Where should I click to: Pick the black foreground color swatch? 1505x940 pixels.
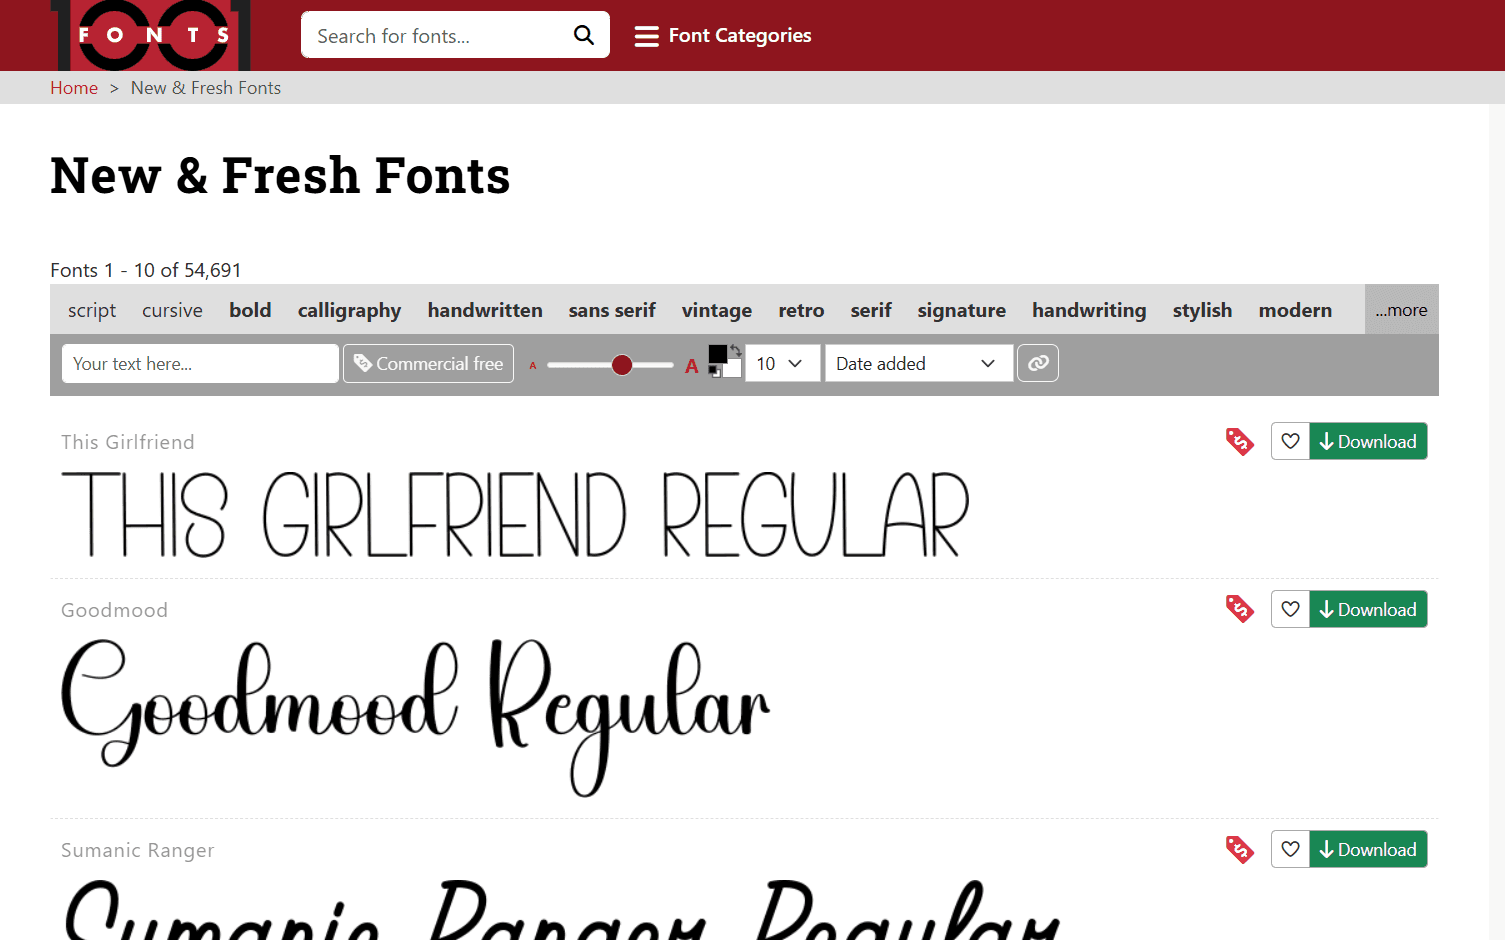pos(718,354)
